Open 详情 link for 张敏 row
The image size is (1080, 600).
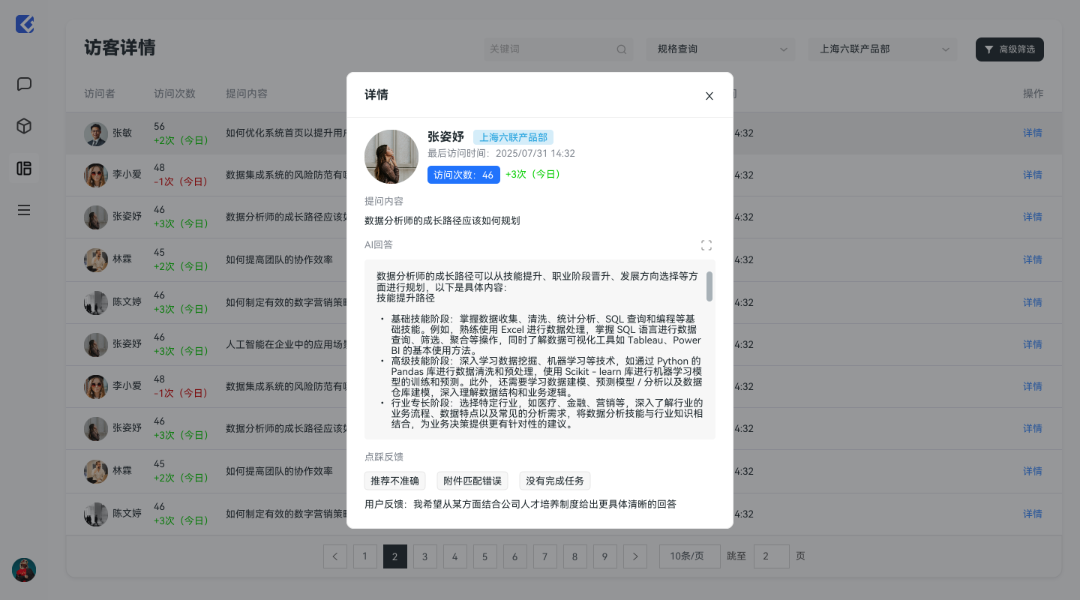pos(1032,133)
